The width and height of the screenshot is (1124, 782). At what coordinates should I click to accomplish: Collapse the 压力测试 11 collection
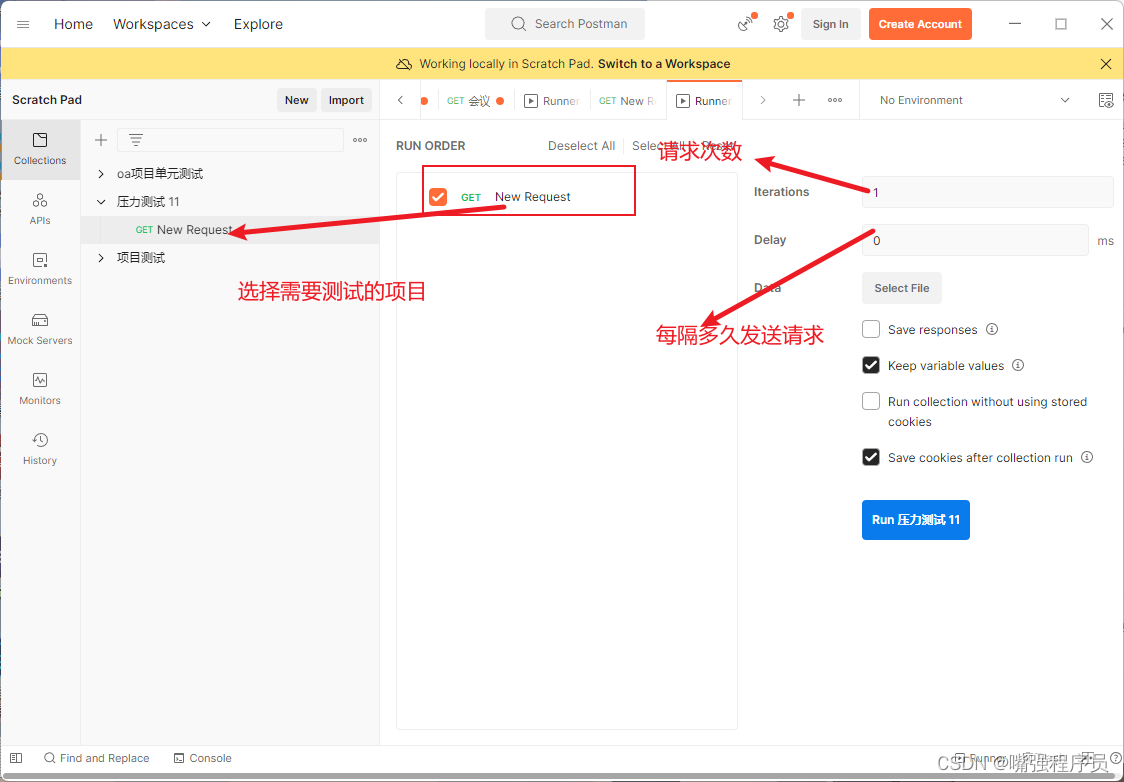point(101,202)
